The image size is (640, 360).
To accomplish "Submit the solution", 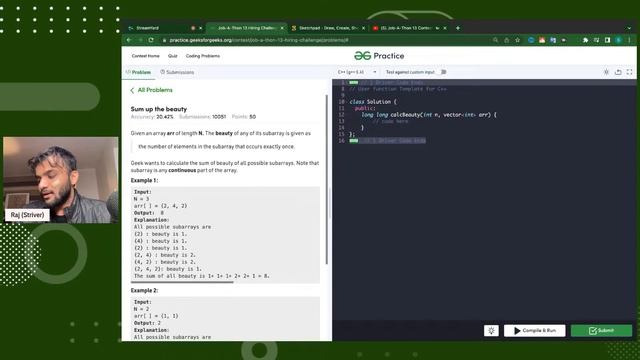I will (x=602, y=331).
